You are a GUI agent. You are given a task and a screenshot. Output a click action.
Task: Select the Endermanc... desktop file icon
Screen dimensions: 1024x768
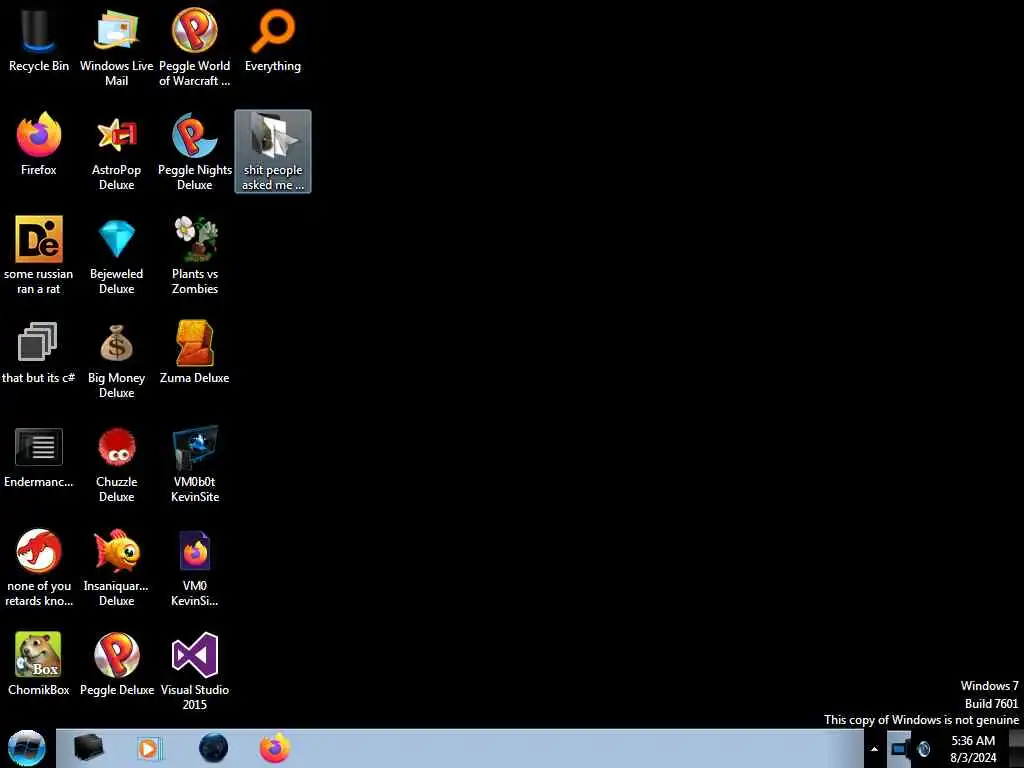point(39,447)
